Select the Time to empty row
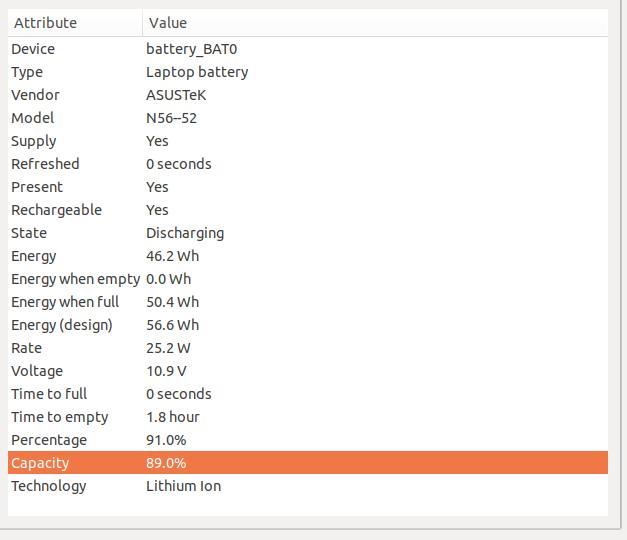The height and width of the screenshot is (540, 627). [x=308, y=417]
